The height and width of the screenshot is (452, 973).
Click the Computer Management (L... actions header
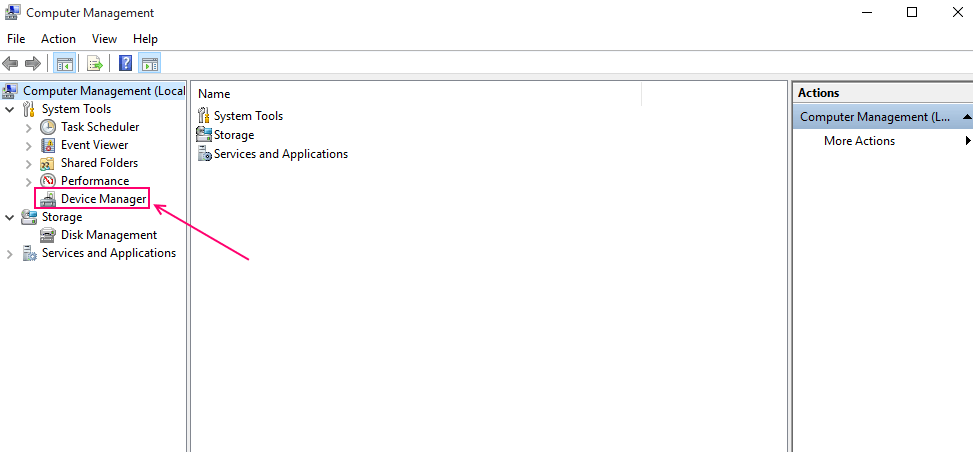point(883,117)
